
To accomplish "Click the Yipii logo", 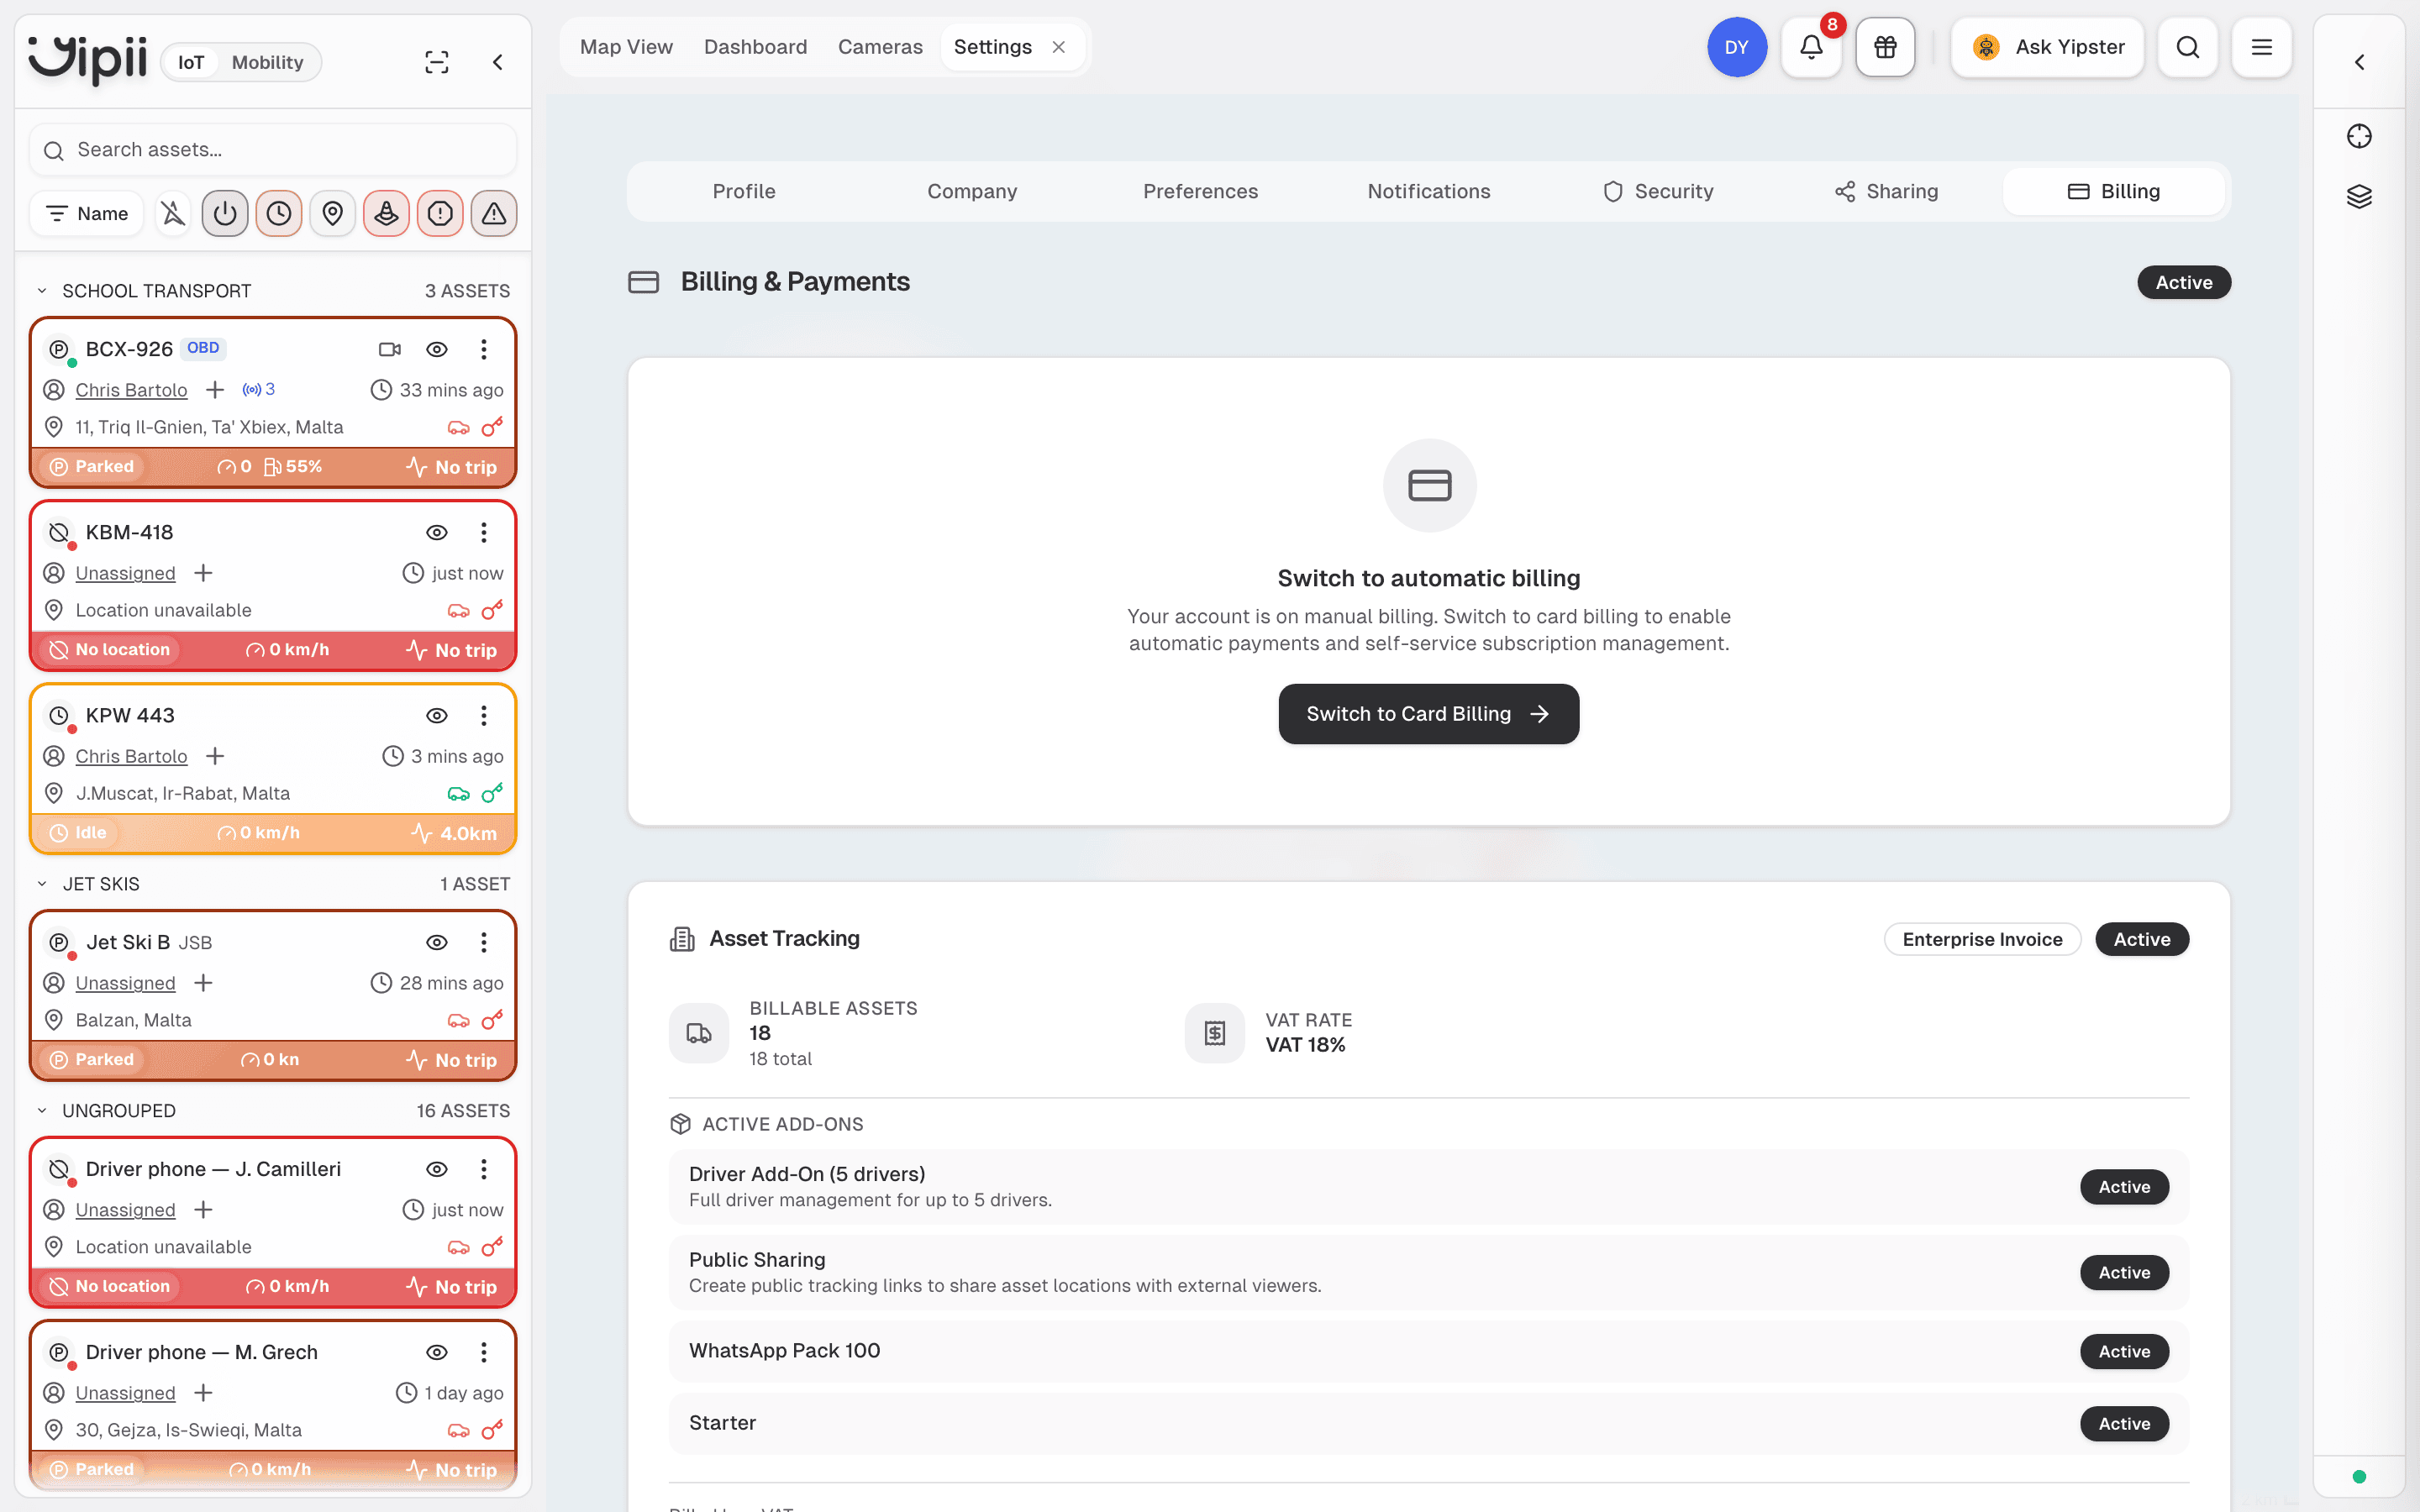I will [88, 60].
